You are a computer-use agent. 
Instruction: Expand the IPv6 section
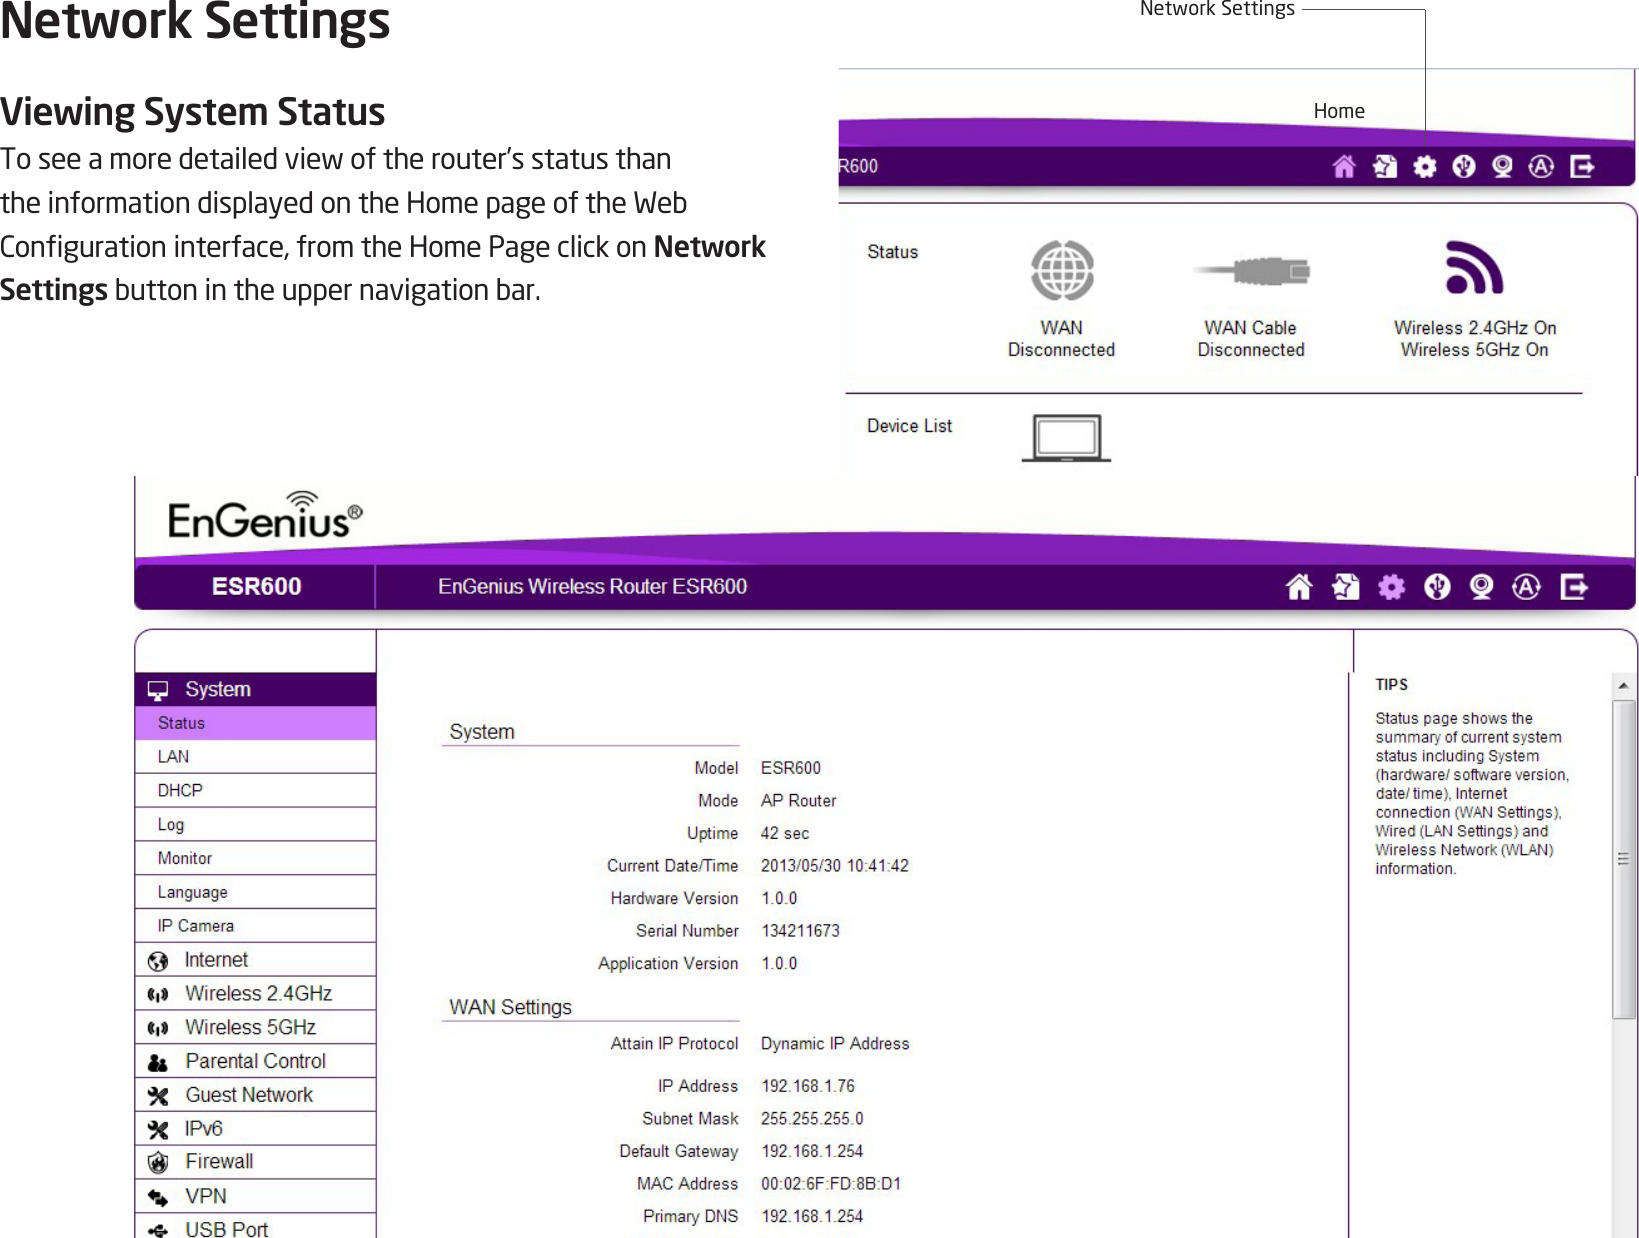[x=255, y=1129]
